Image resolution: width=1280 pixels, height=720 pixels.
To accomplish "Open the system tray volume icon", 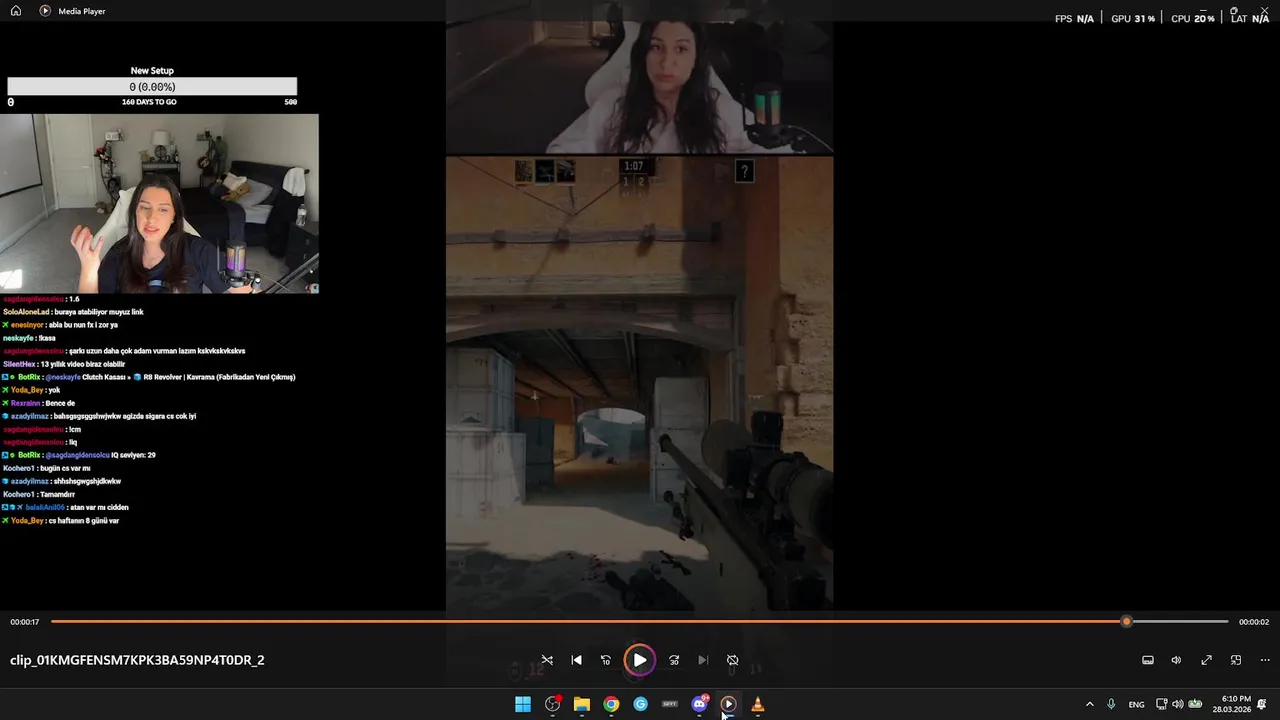I will tap(1178, 704).
